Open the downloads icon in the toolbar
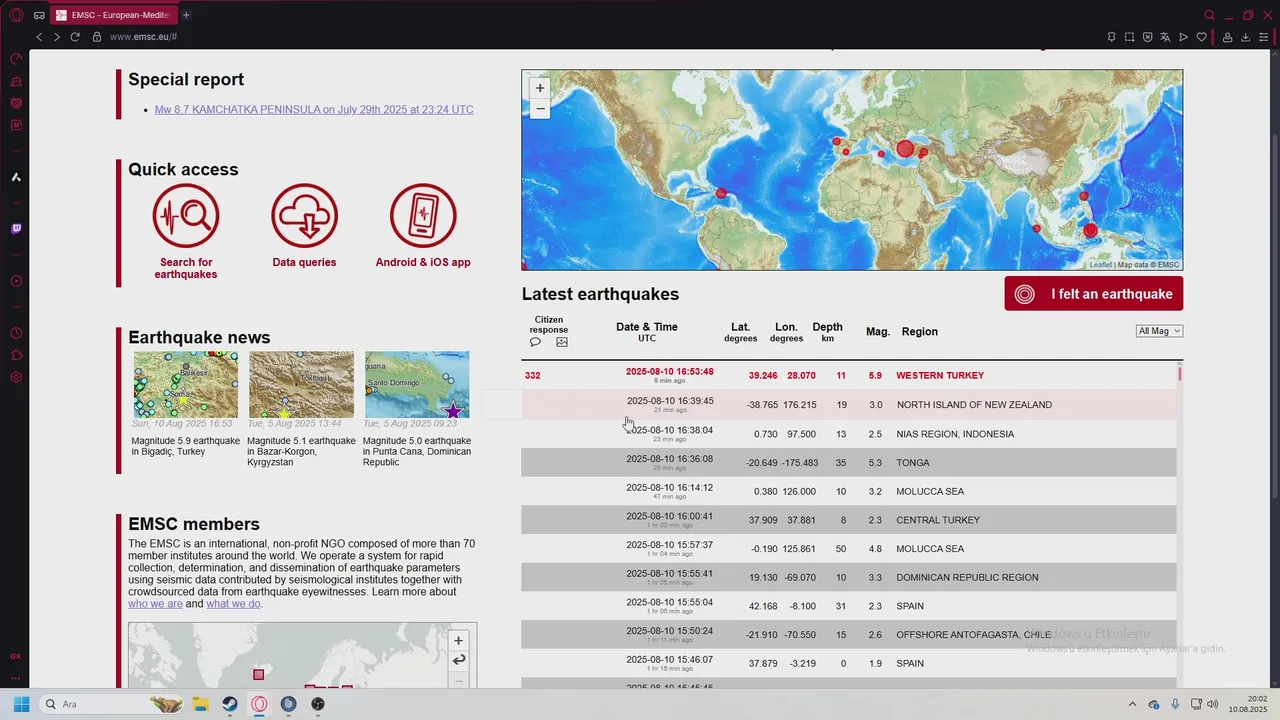Screen dimensions: 1280x720 1246,37
